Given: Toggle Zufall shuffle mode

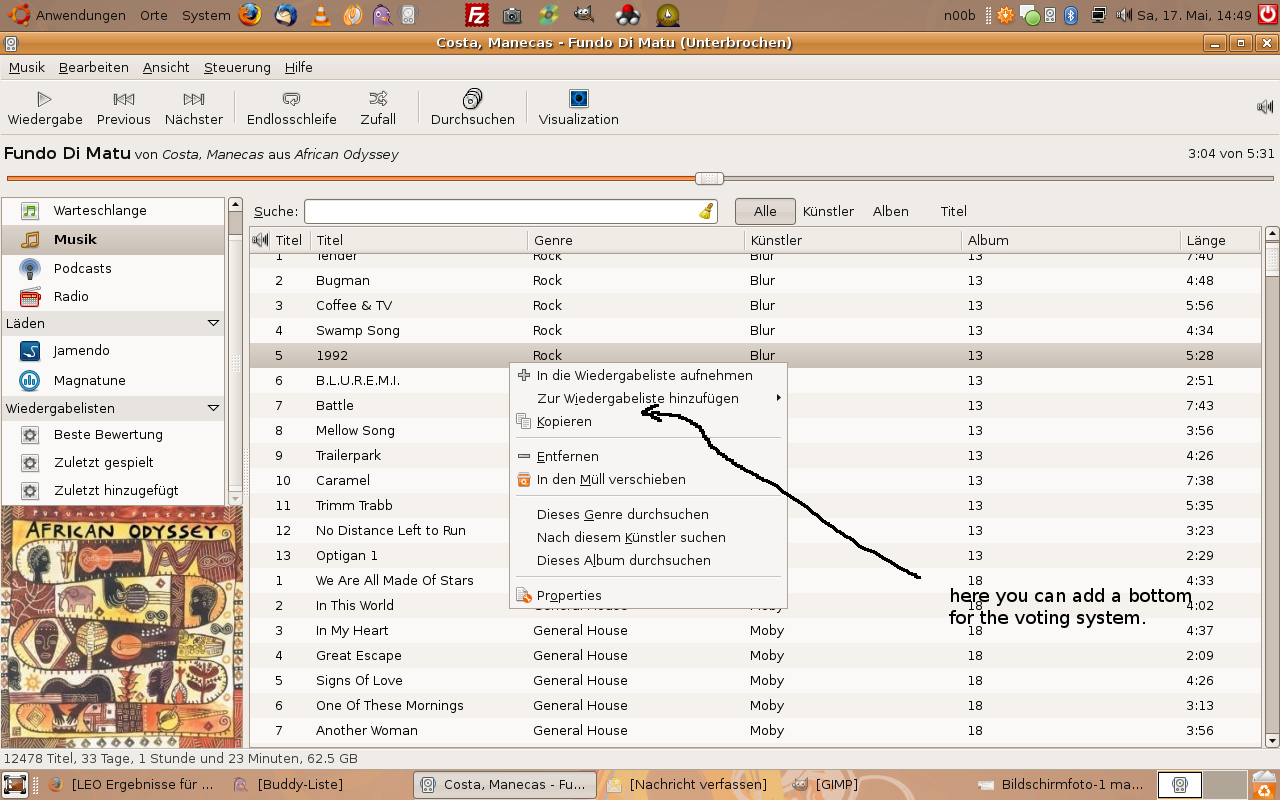Looking at the screenshot, I should click(378, 108).
